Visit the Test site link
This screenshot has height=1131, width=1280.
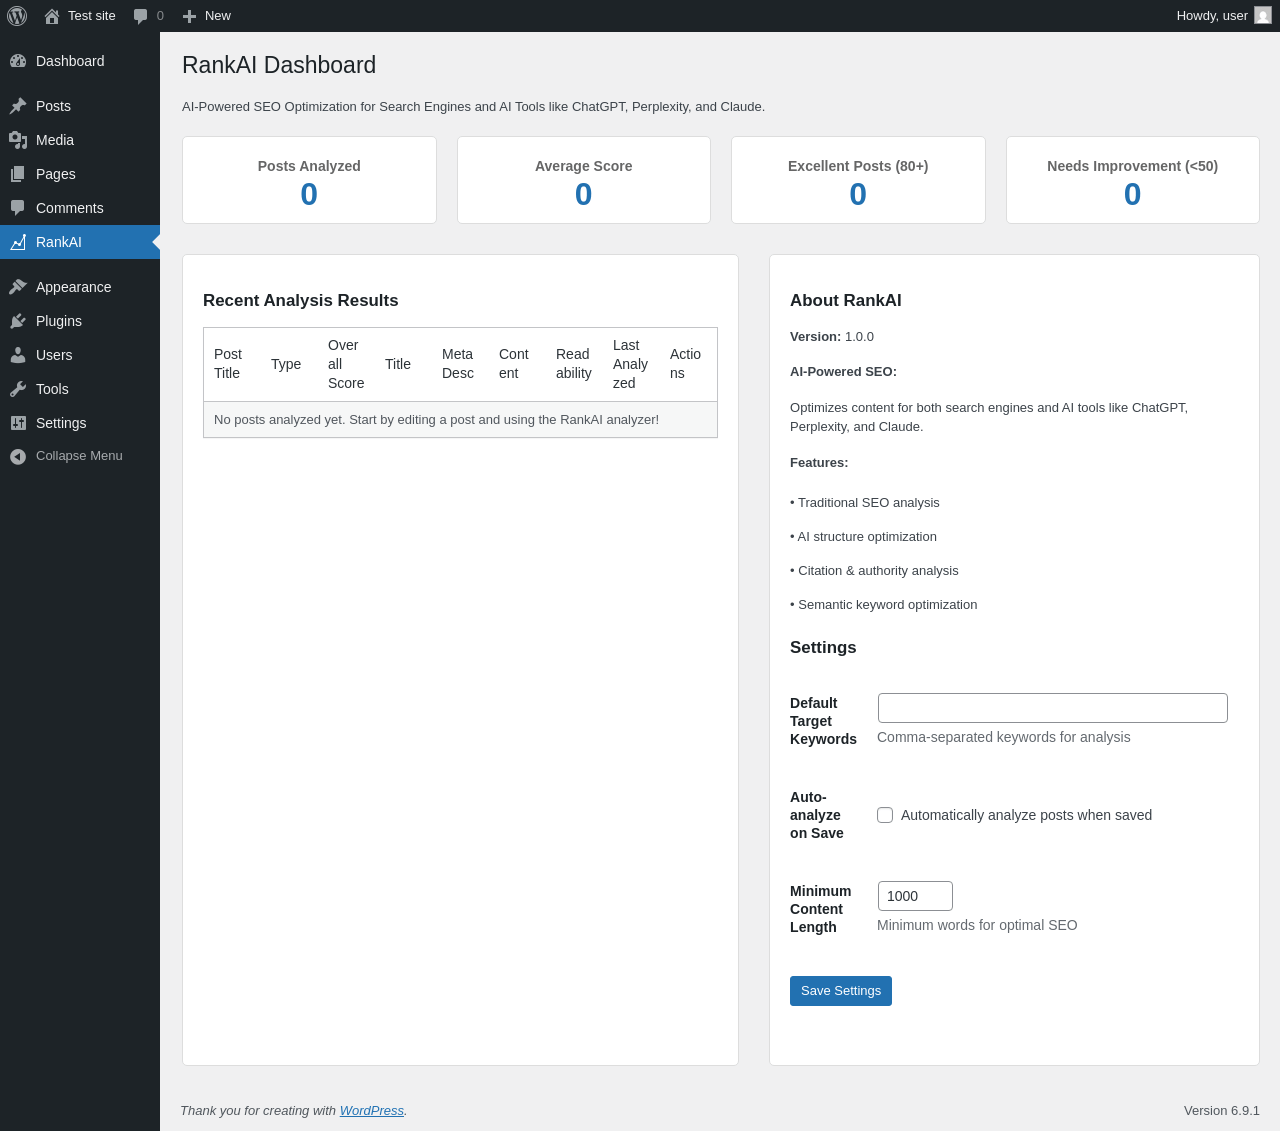(x=92, y=16)
